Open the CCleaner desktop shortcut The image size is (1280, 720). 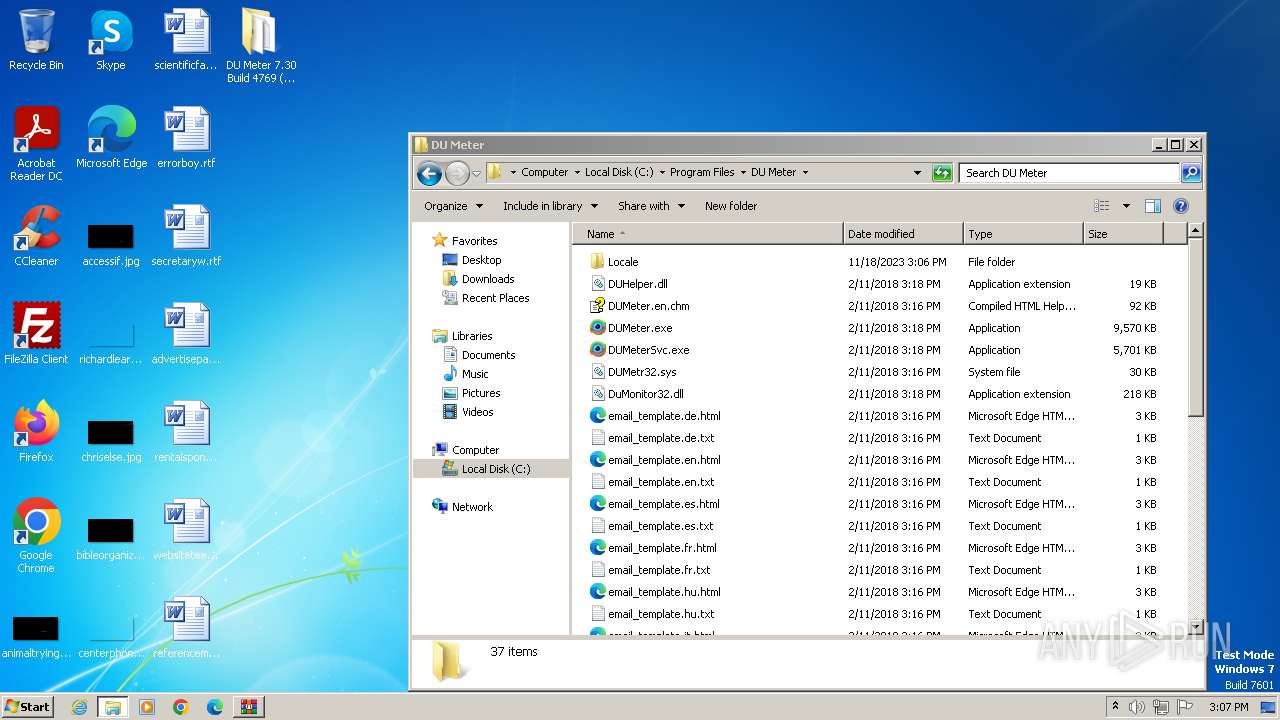click(36, 236)
